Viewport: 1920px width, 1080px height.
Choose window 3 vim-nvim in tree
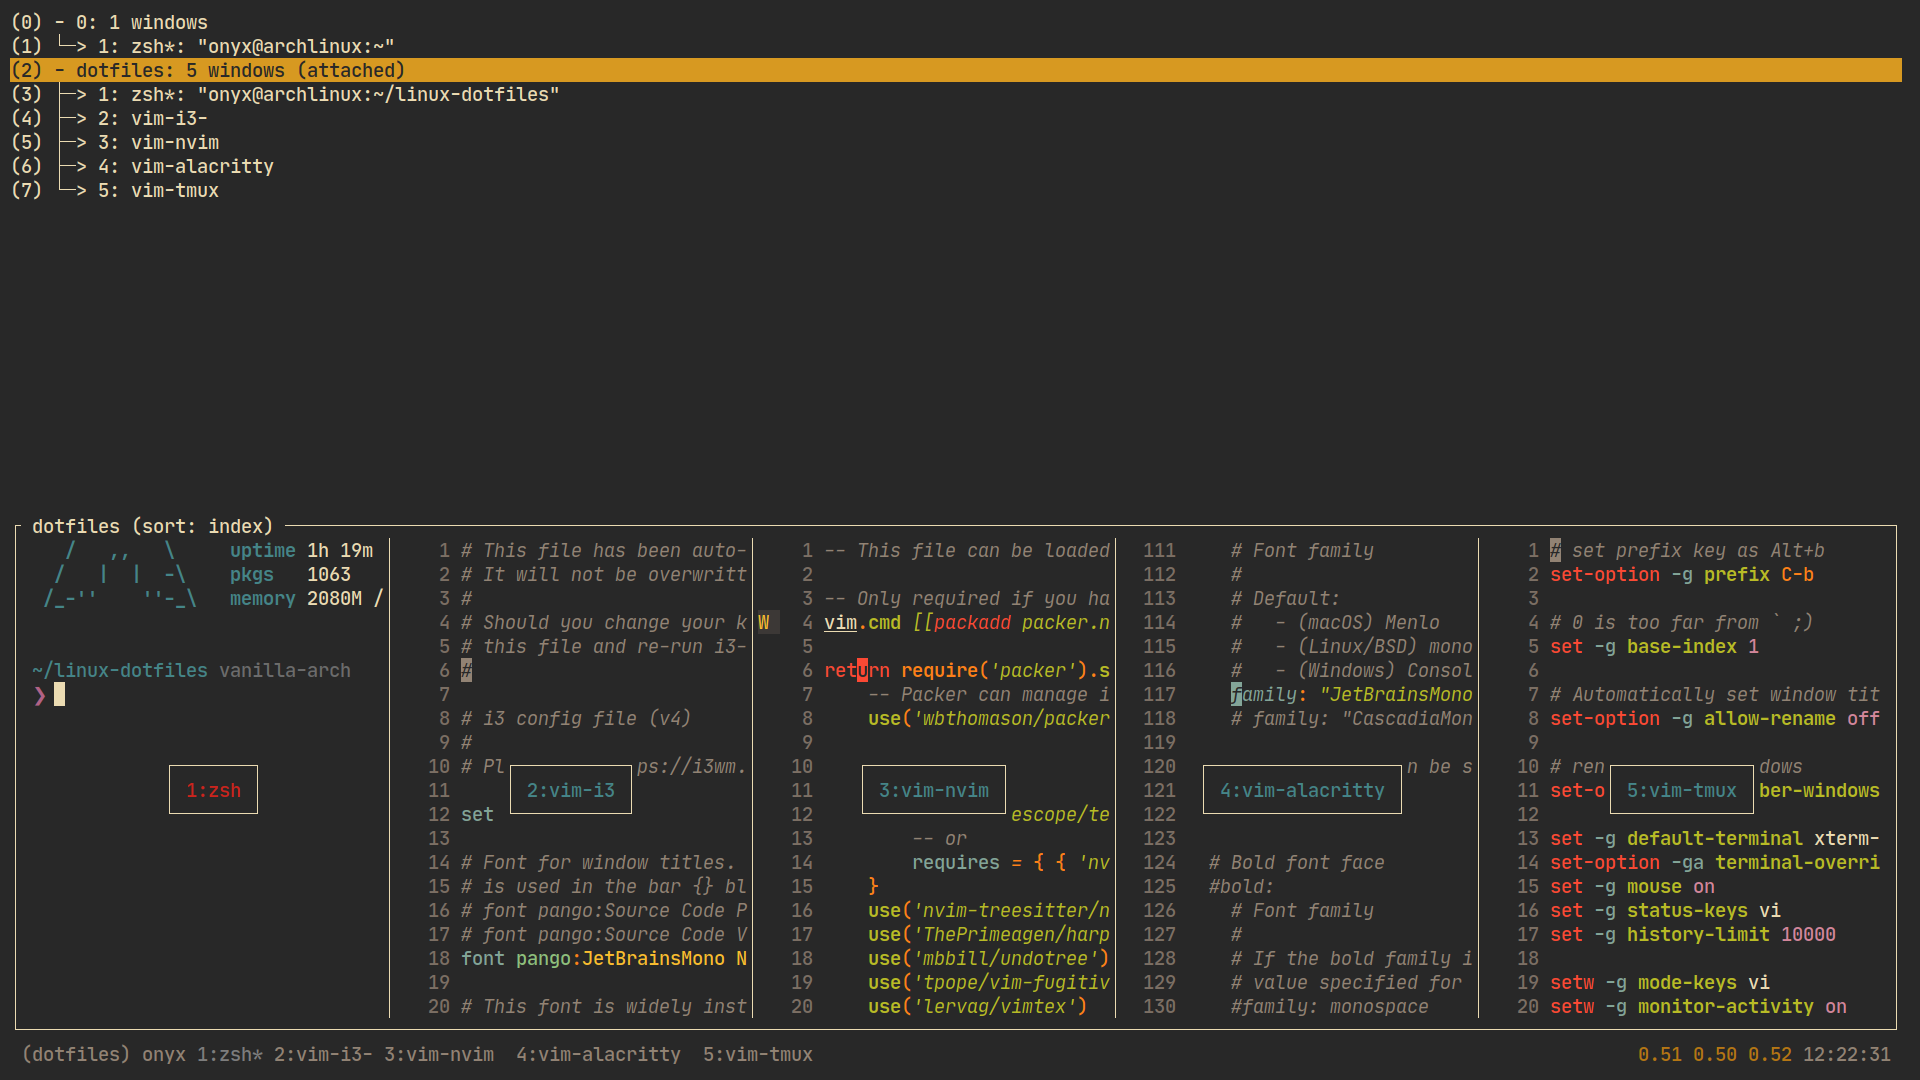[x=158, y=142]
